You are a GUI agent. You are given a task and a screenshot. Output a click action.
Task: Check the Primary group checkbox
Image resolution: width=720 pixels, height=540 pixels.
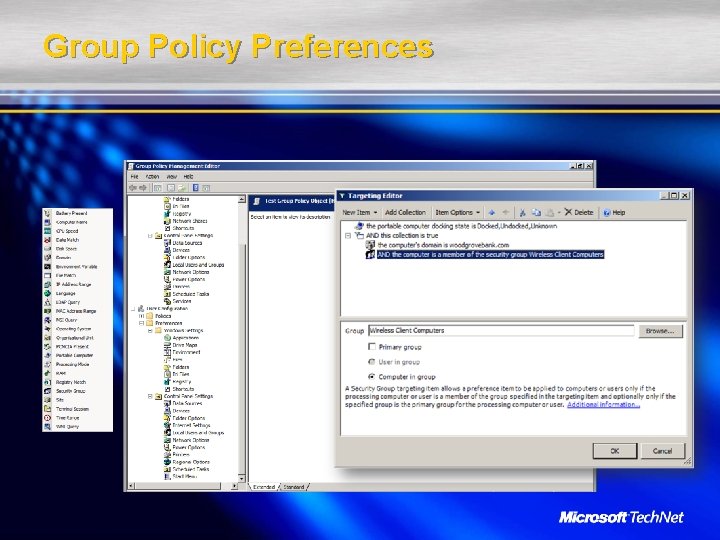(x=372, y=347)
